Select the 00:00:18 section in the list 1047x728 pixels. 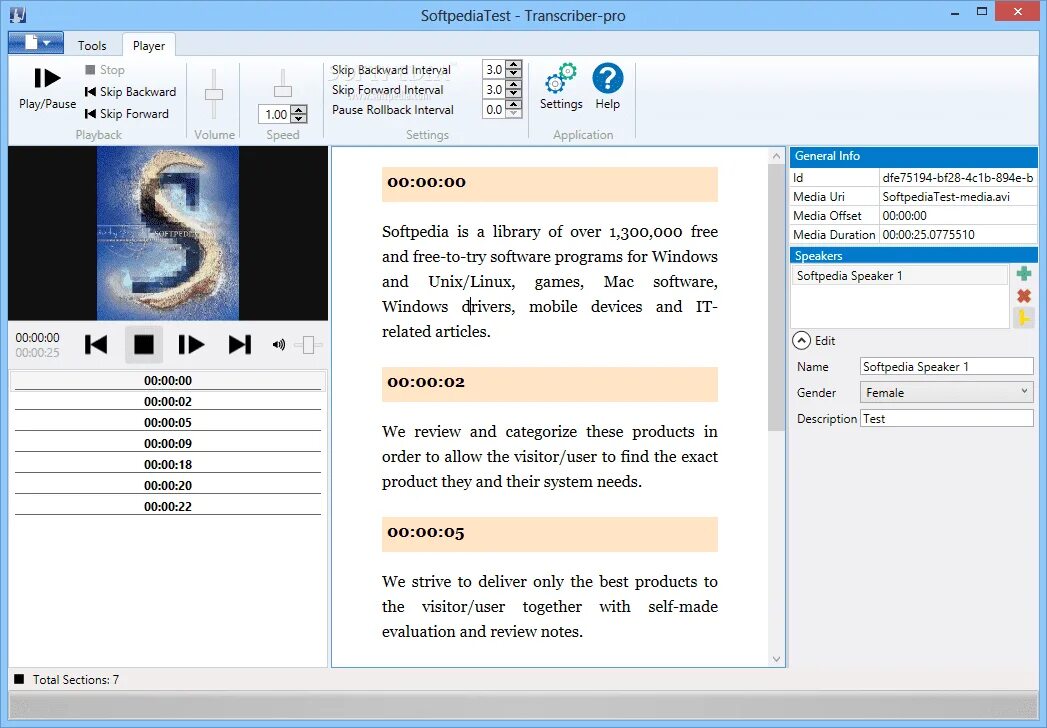coord(168,464)
